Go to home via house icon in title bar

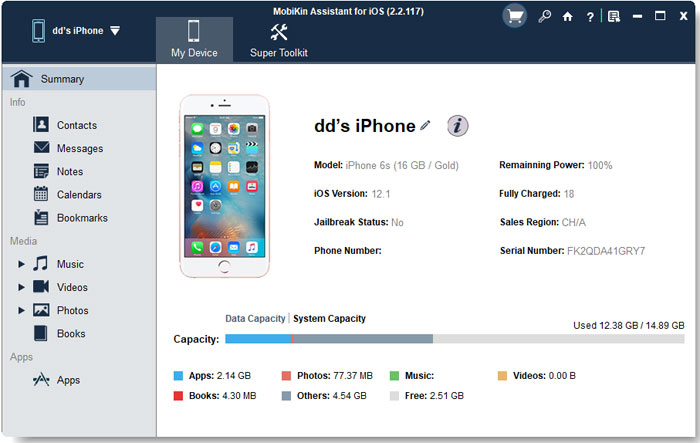point(567,17)
